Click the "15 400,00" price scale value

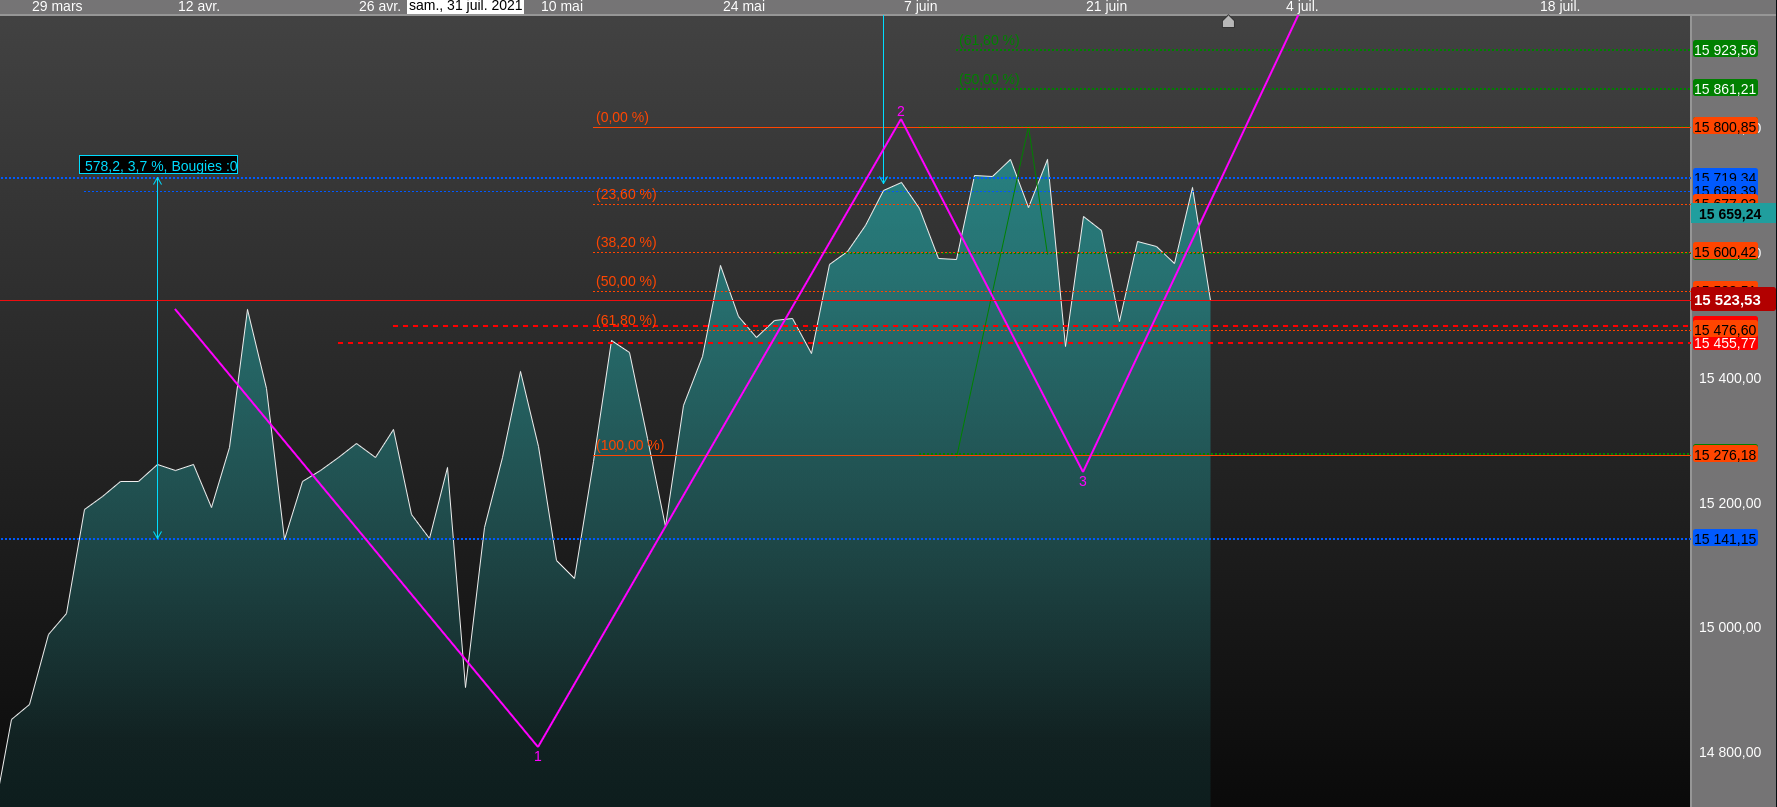coord(1730,378)
